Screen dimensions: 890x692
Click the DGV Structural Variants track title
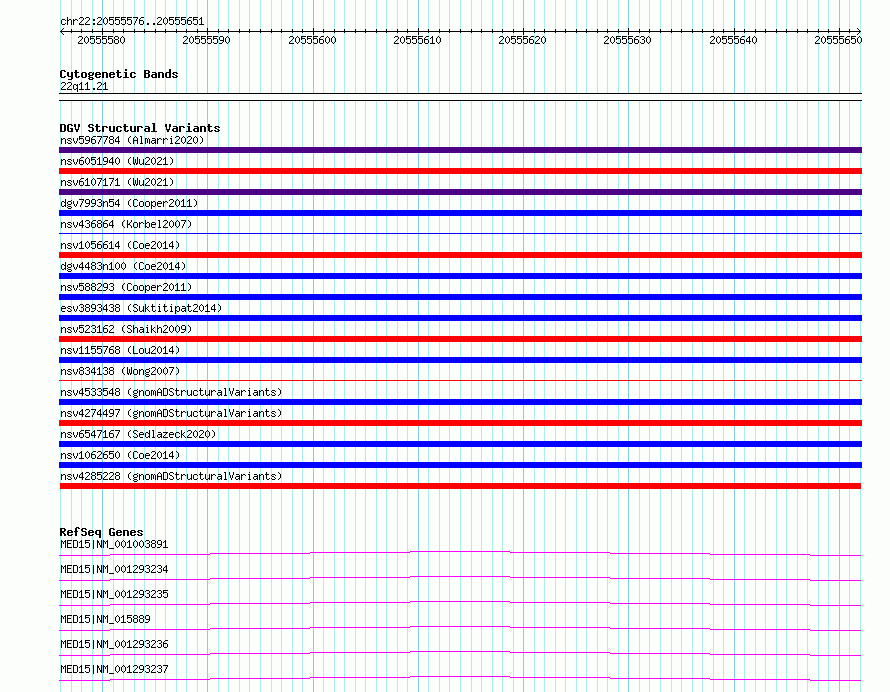140,128
